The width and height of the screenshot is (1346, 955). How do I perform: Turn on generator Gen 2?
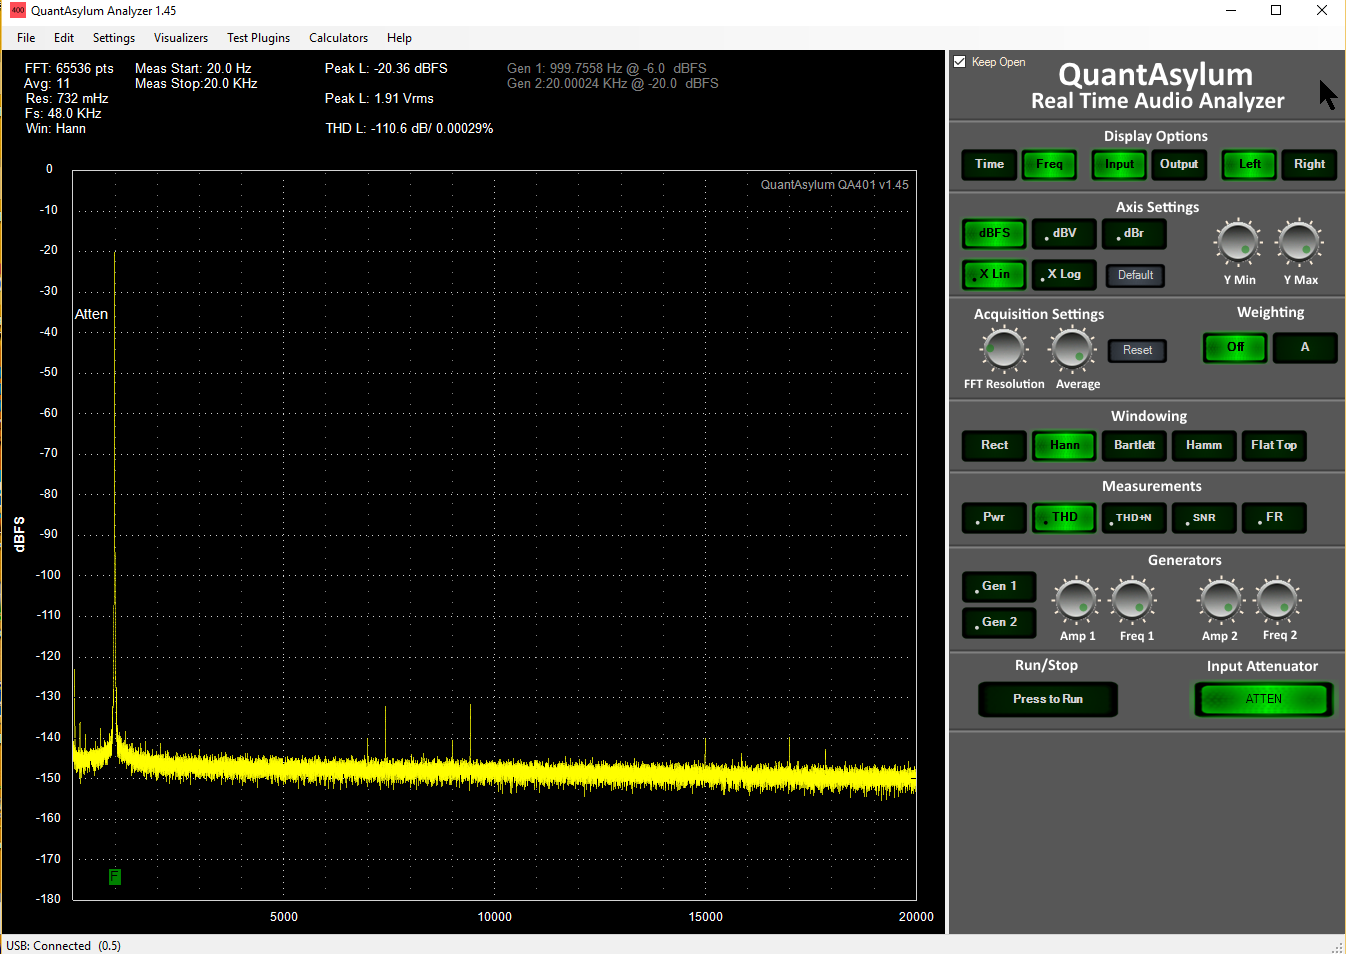tap(998, 623)
